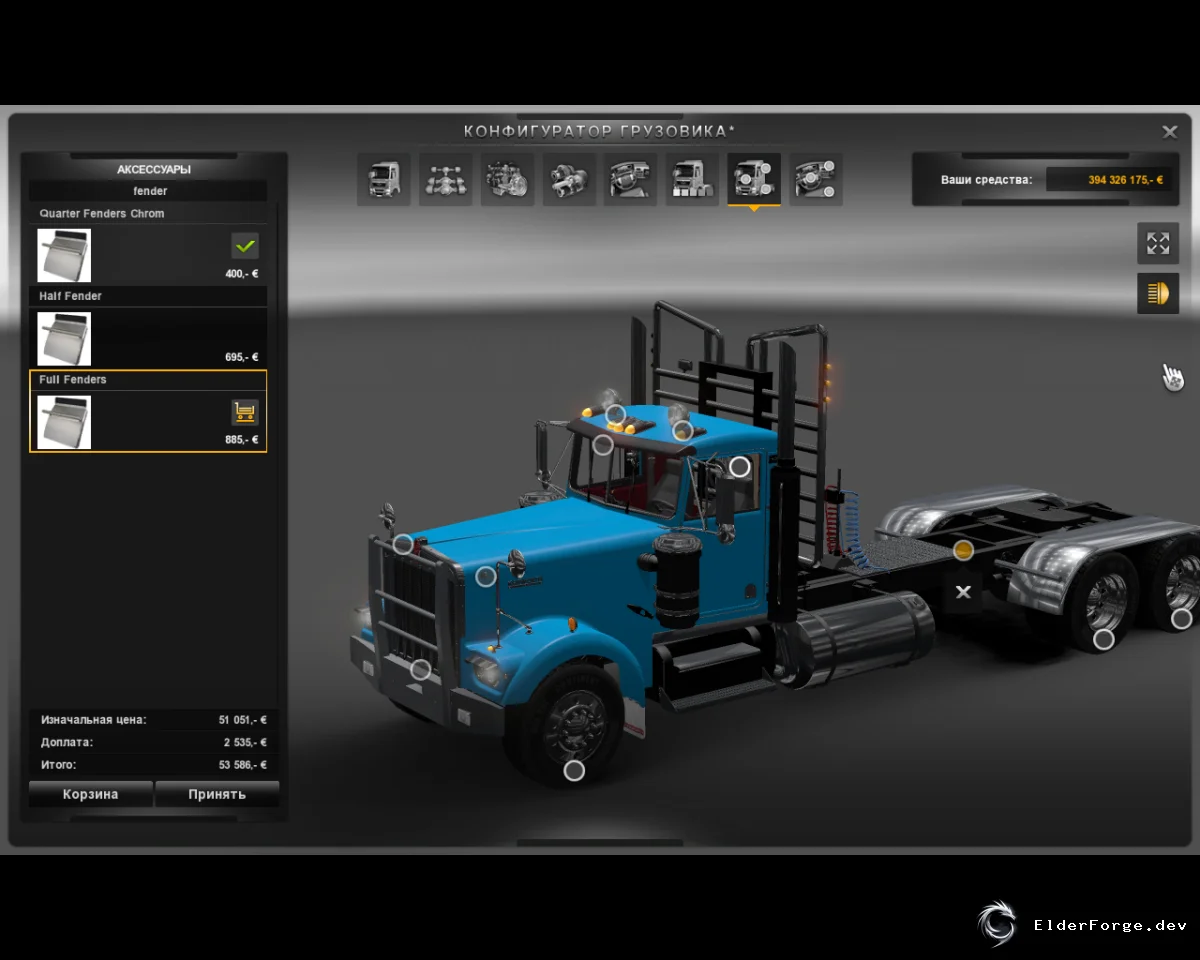Select the bull bar top corner marker

pos(403,544)
